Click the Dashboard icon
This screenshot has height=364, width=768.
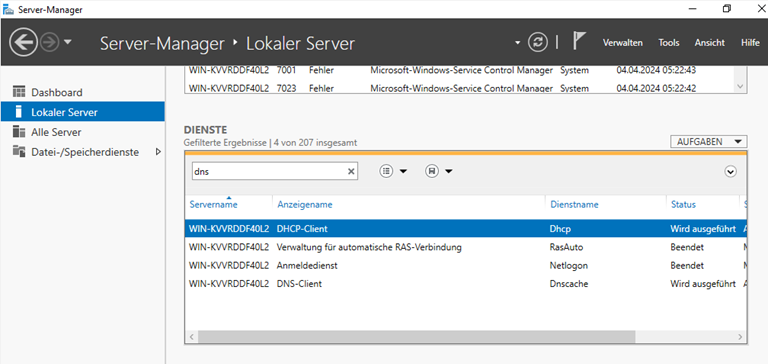click(x=19, y=92)
